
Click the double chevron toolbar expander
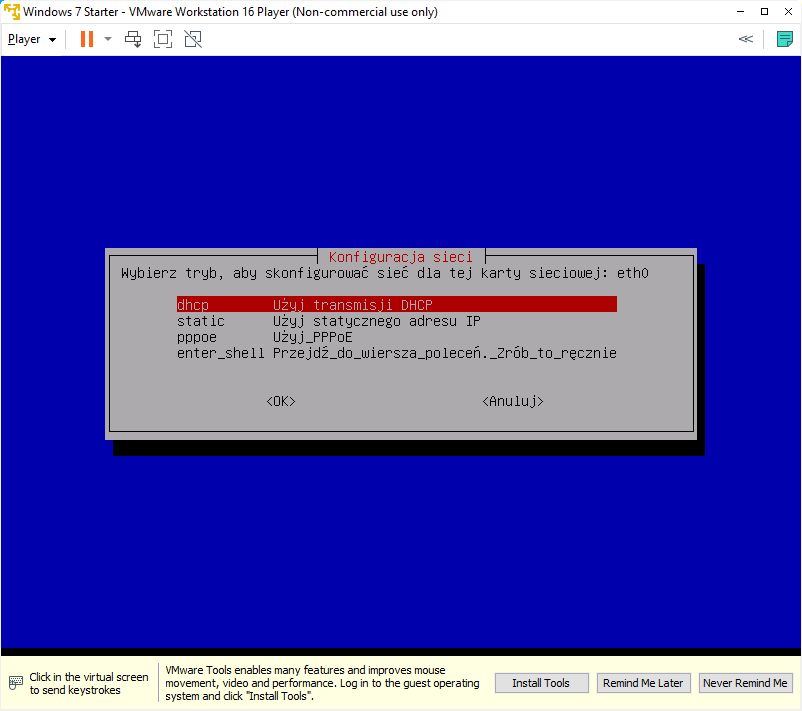tap(745, 39)
